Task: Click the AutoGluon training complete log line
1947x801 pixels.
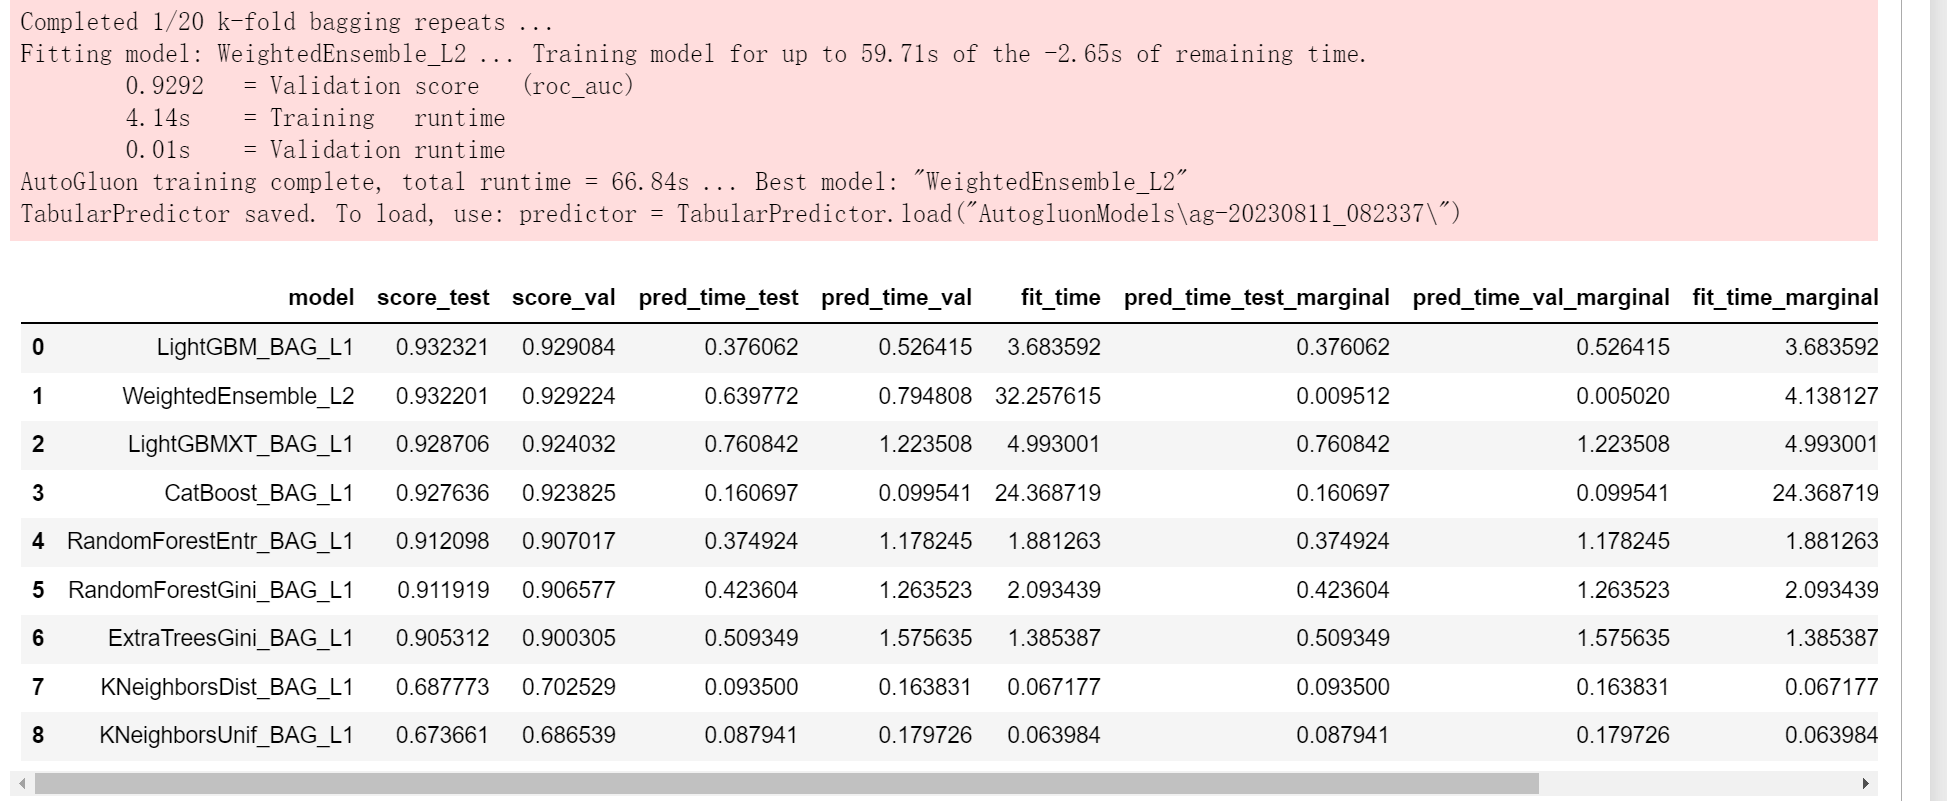Action: tap(604, 183)
